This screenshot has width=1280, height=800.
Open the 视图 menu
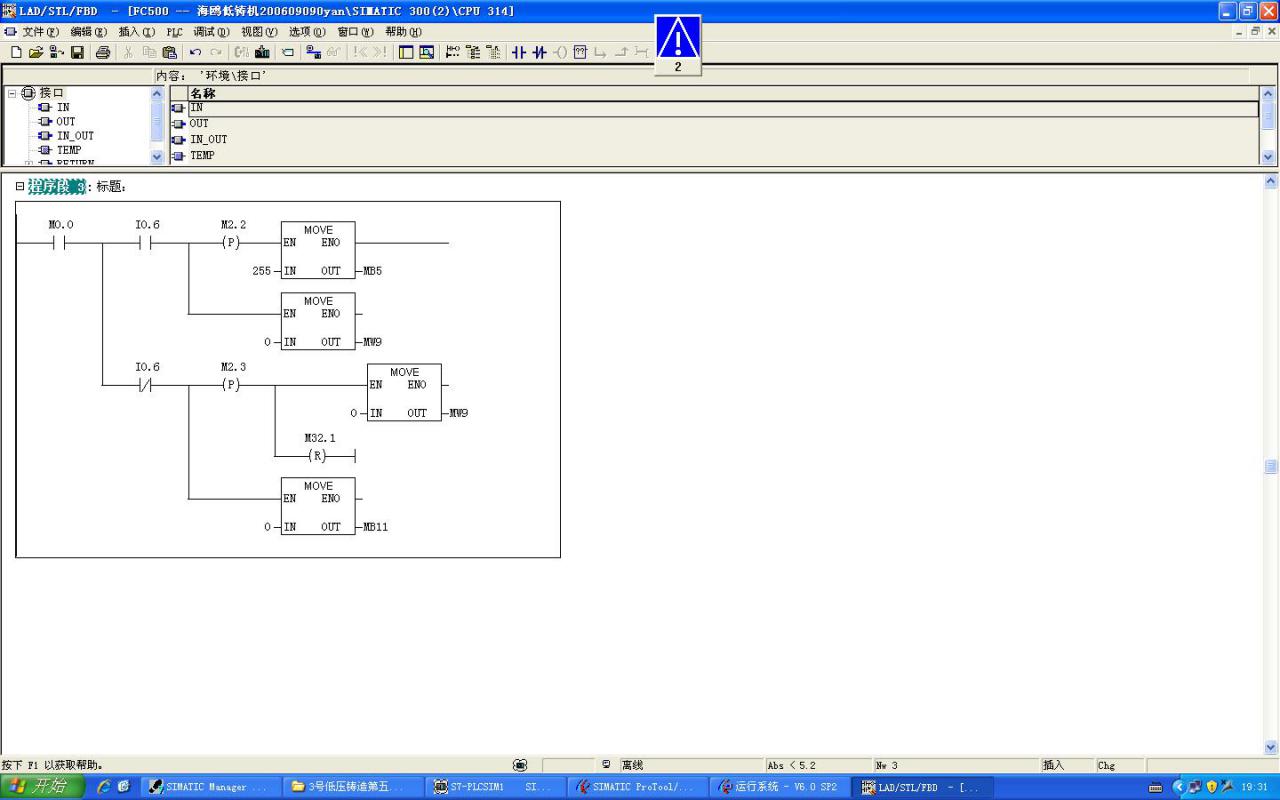tap(259, 32)
